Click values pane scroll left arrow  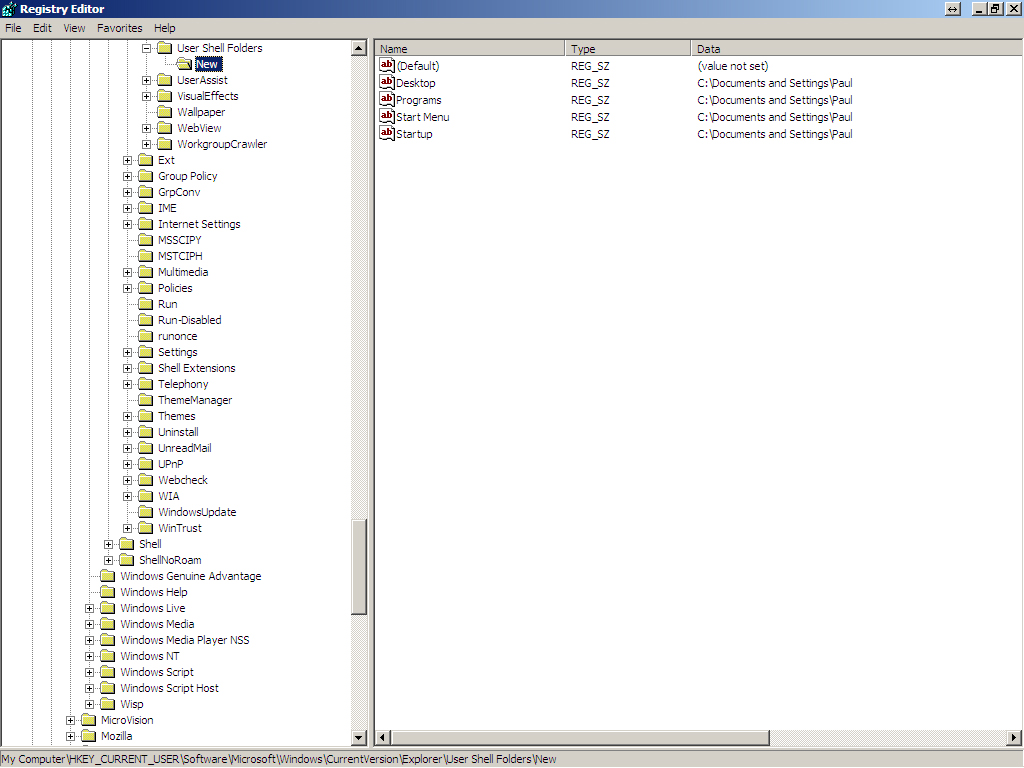[383, 737]
